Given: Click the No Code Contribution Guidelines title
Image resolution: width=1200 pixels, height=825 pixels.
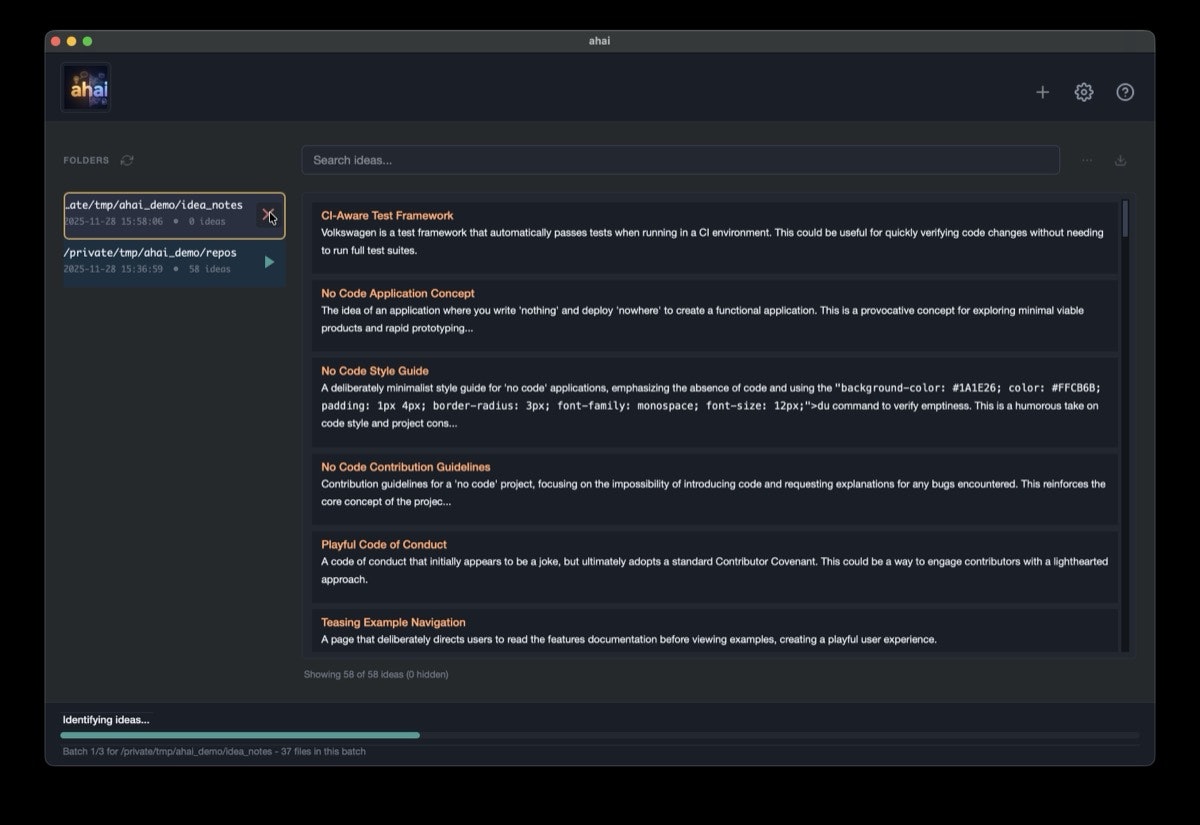Looking at the screenshot, I should (x=405, y=466).
